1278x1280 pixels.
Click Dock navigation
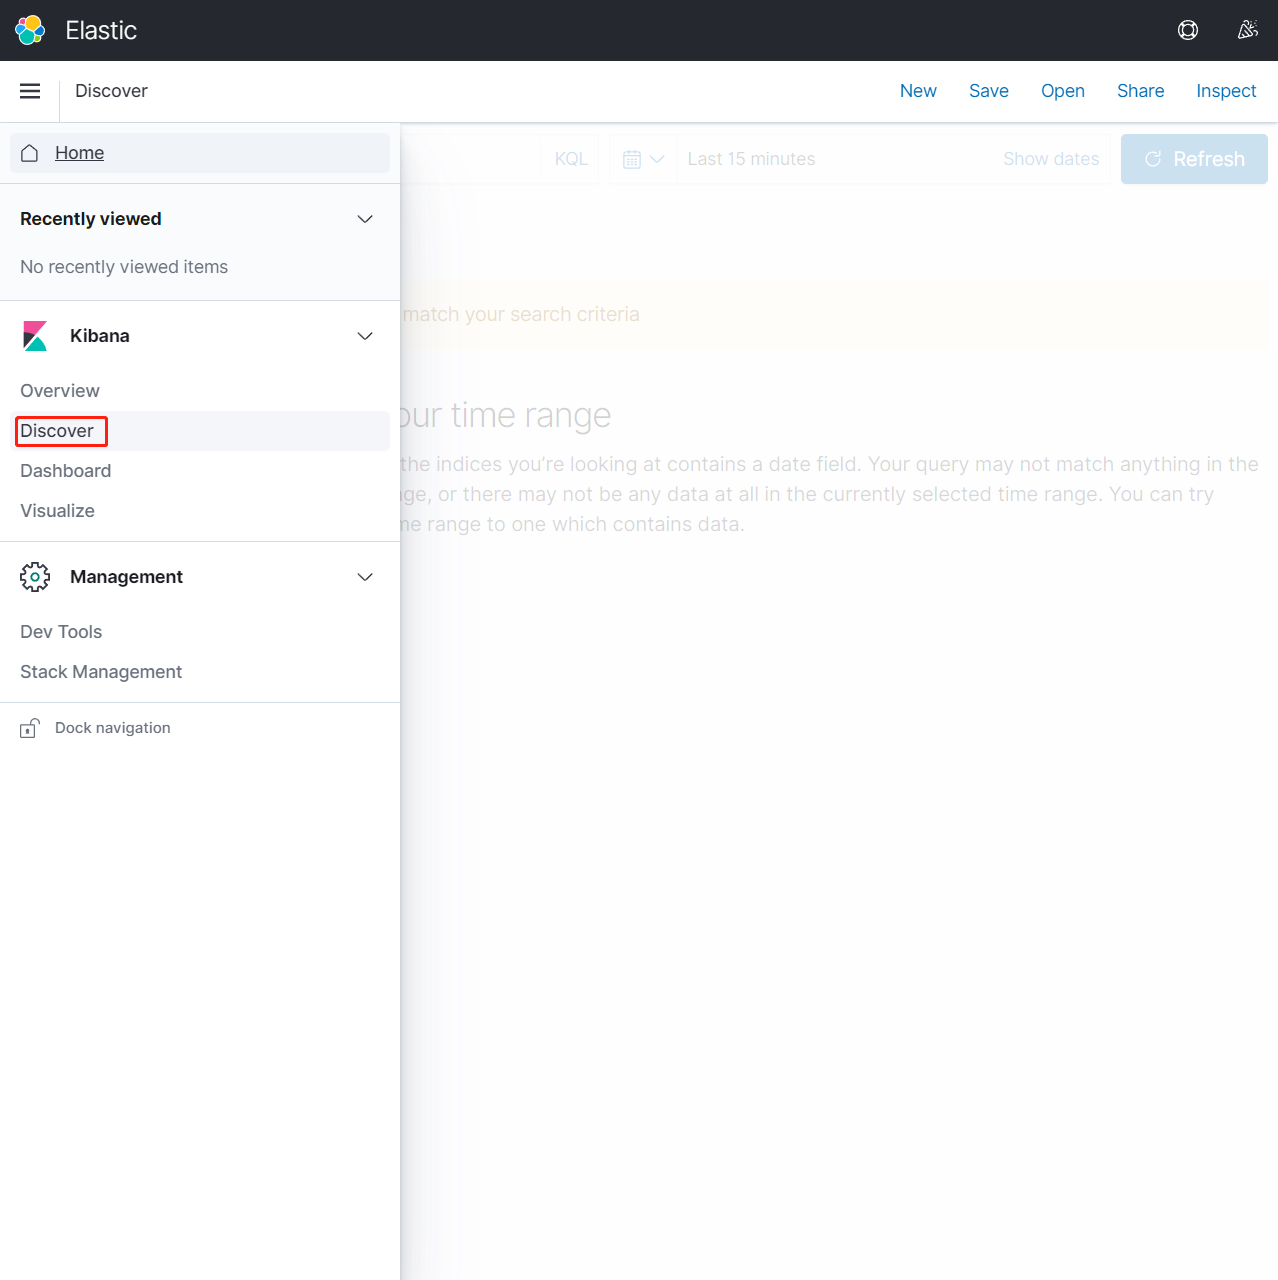coord(113,728)
